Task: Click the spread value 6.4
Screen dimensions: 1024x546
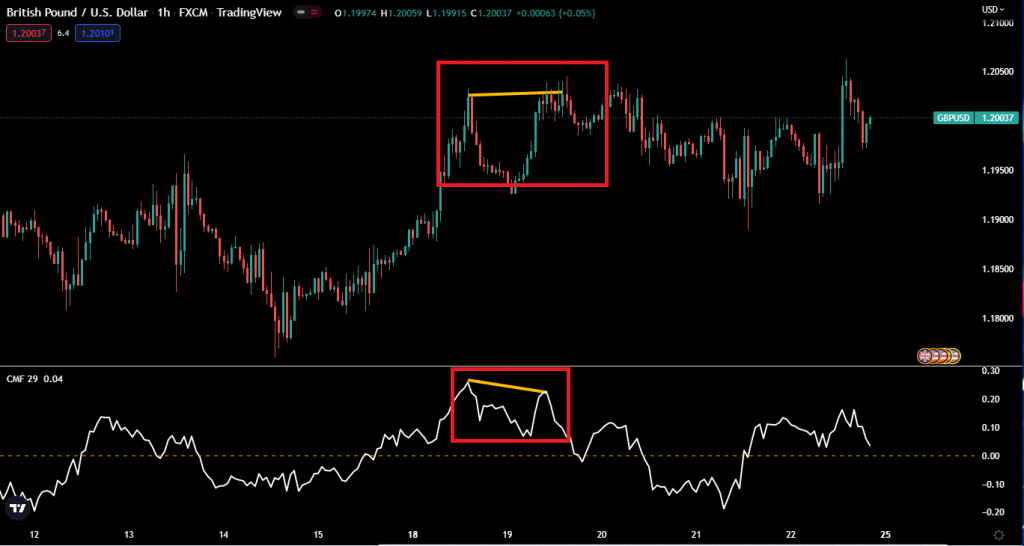Action: point(63,33)
